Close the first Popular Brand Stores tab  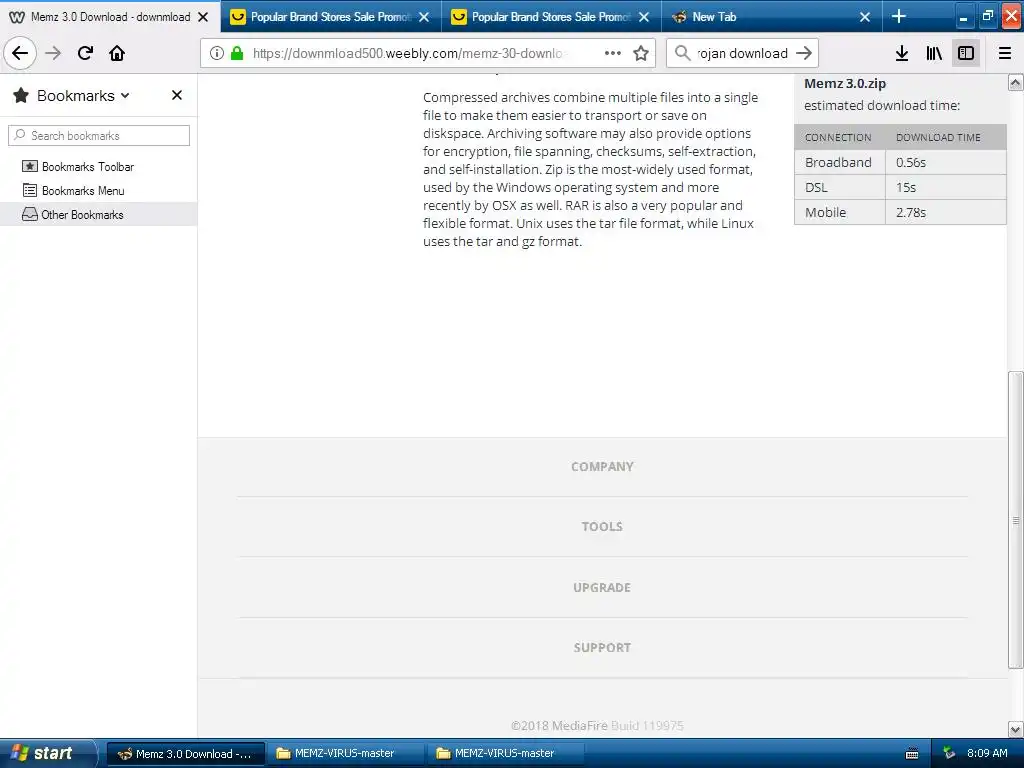click(424, 17)
